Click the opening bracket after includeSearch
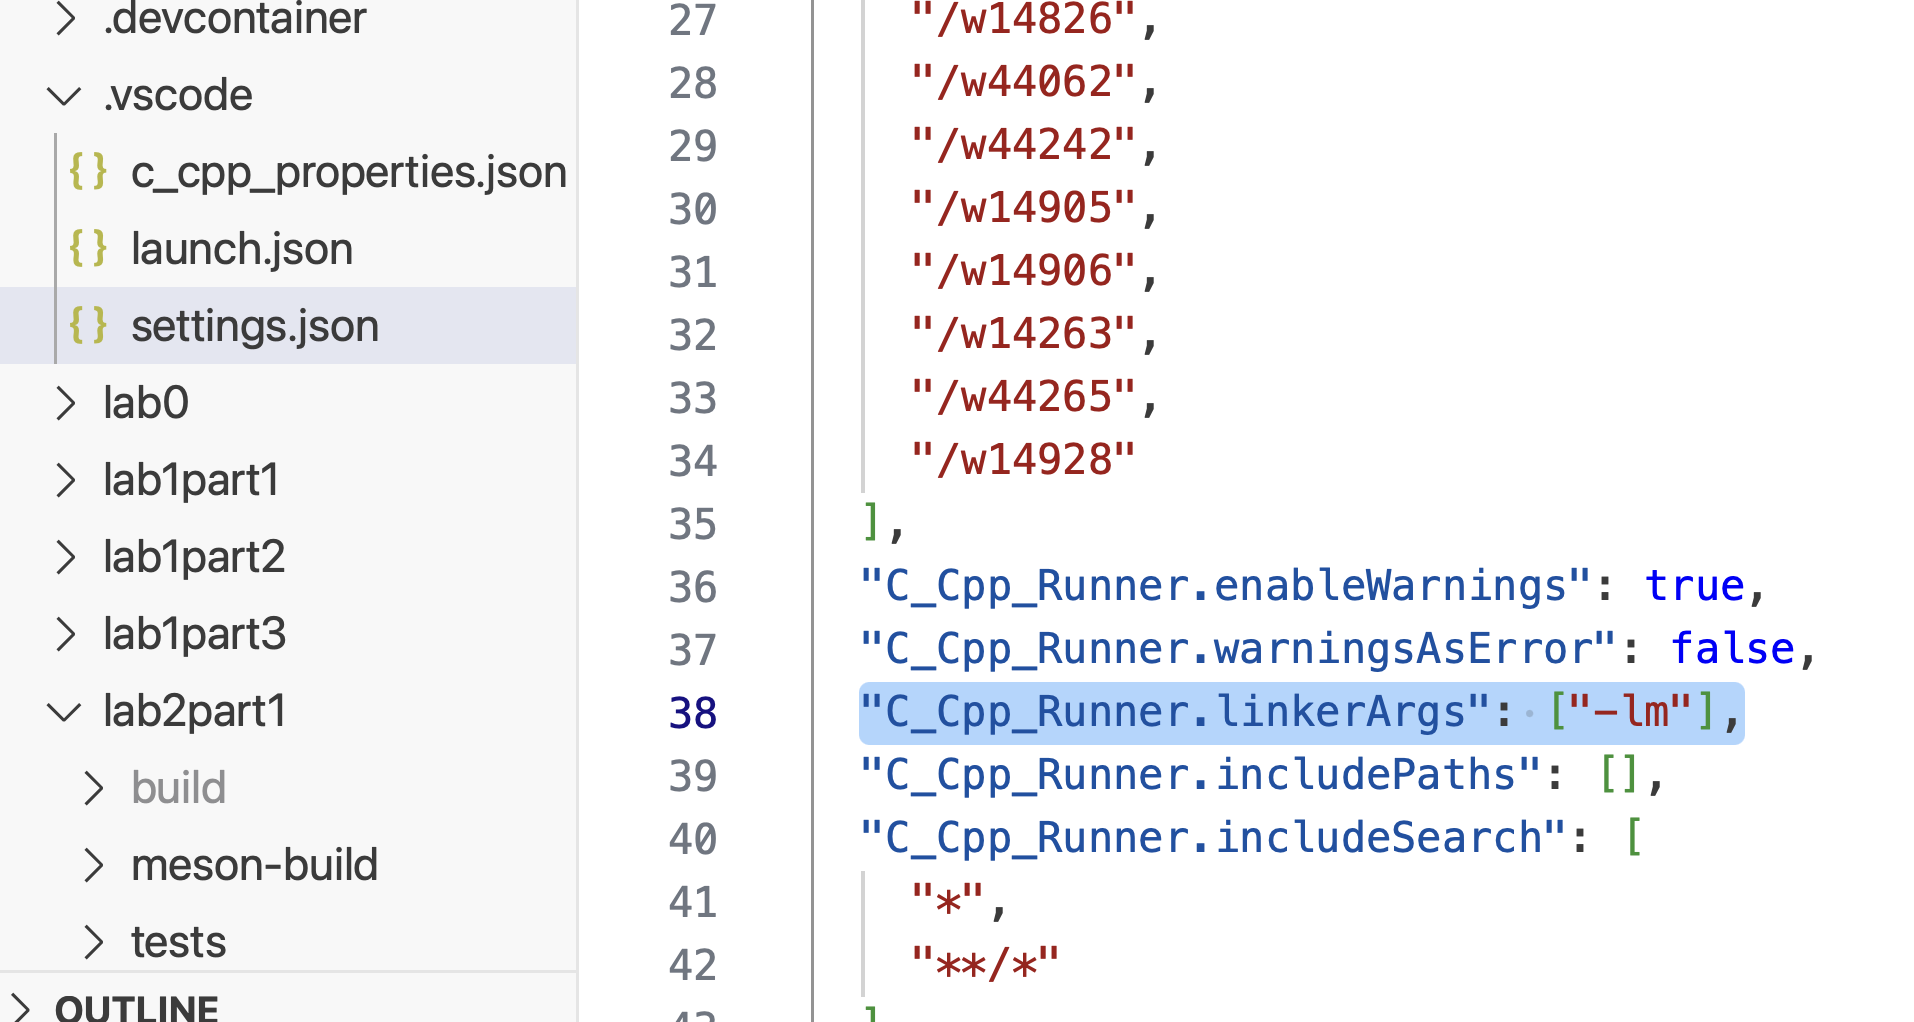1914x1022 pixels. click(x=1634, y=838)
